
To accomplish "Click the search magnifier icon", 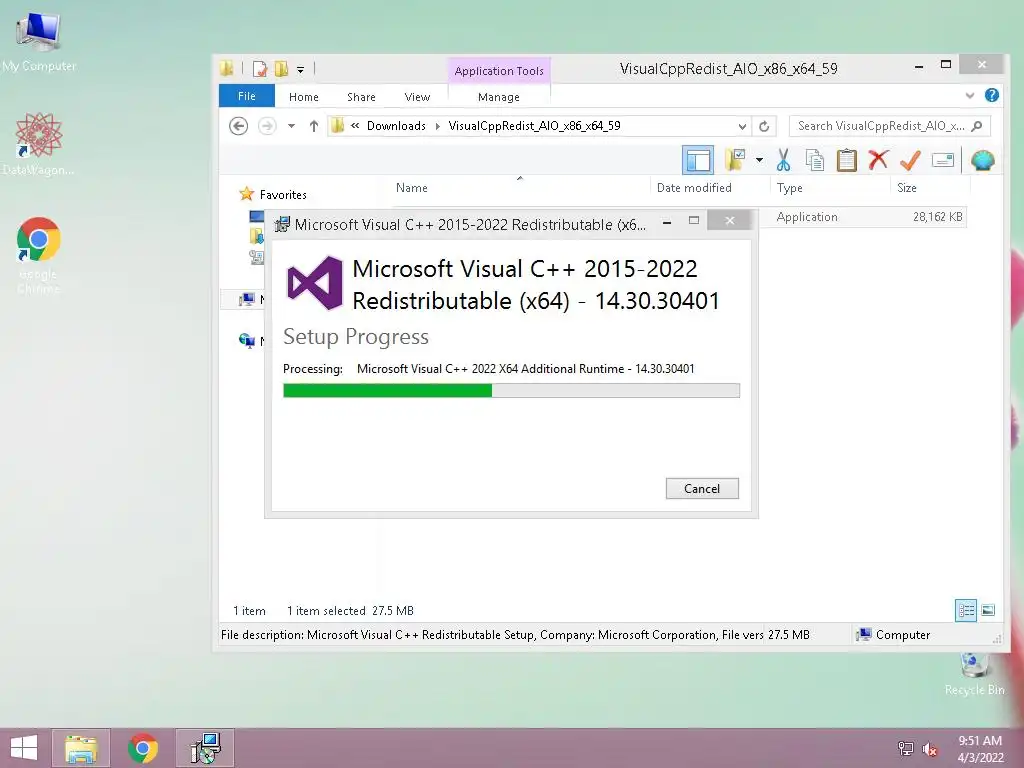I will pyautogui.click(x=977, y=126).
